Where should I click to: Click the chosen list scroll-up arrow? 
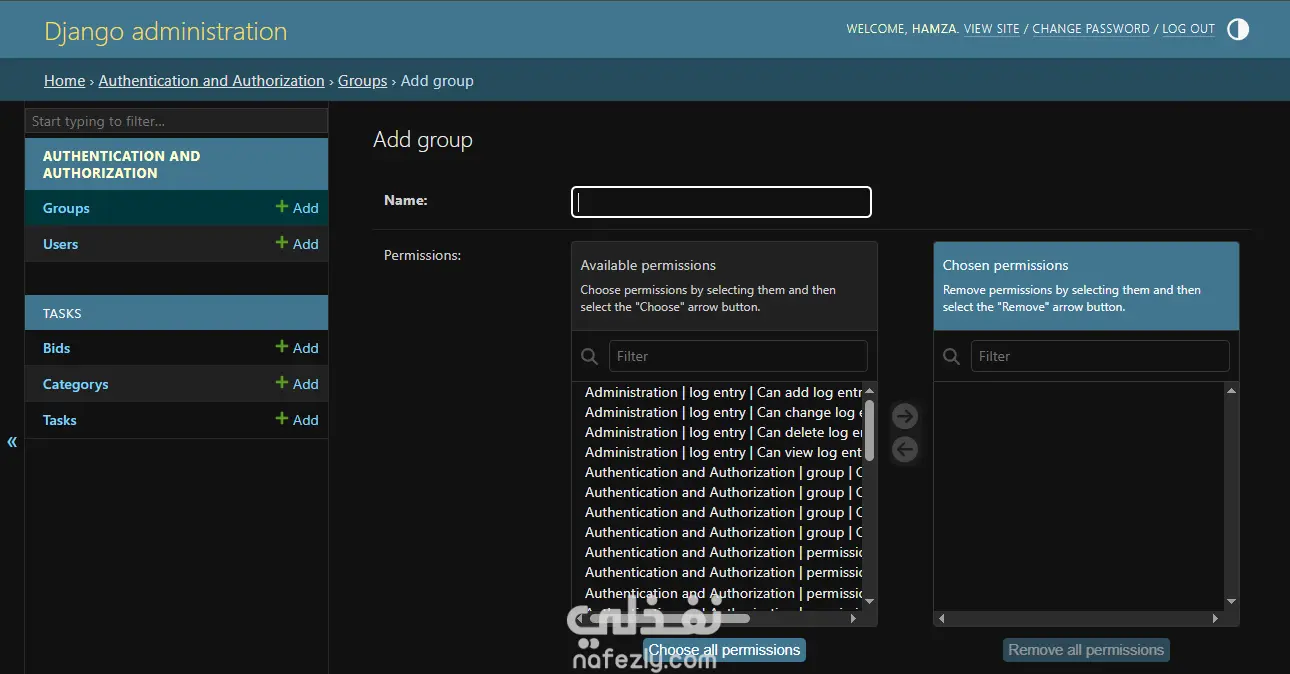point(1231,391)
